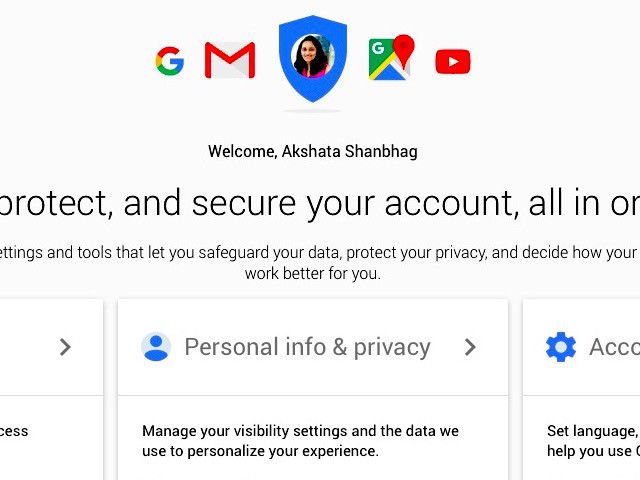Click the leftmost card's cut-off description text
640x480 pixels.
[15, 431]
